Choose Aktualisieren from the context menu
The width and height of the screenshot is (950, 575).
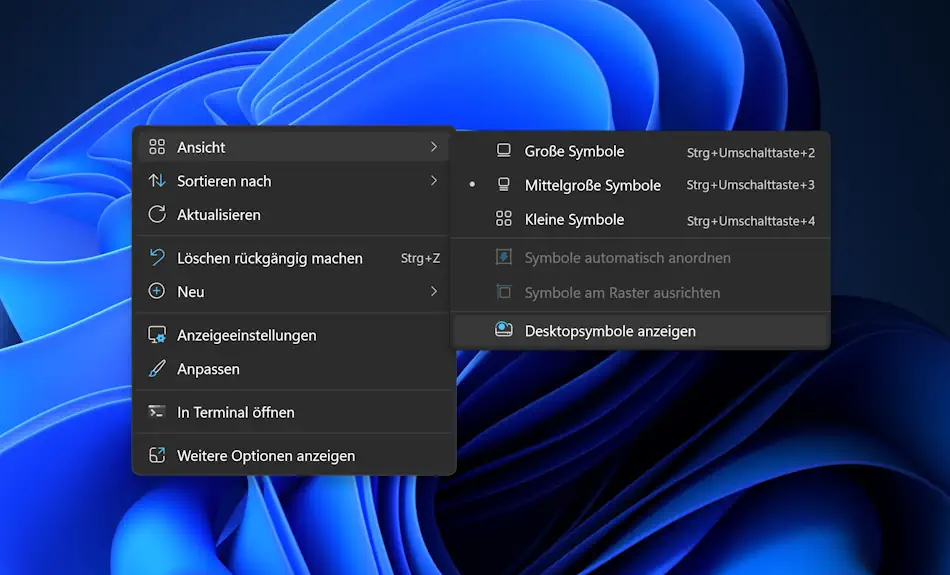(294, 215)
